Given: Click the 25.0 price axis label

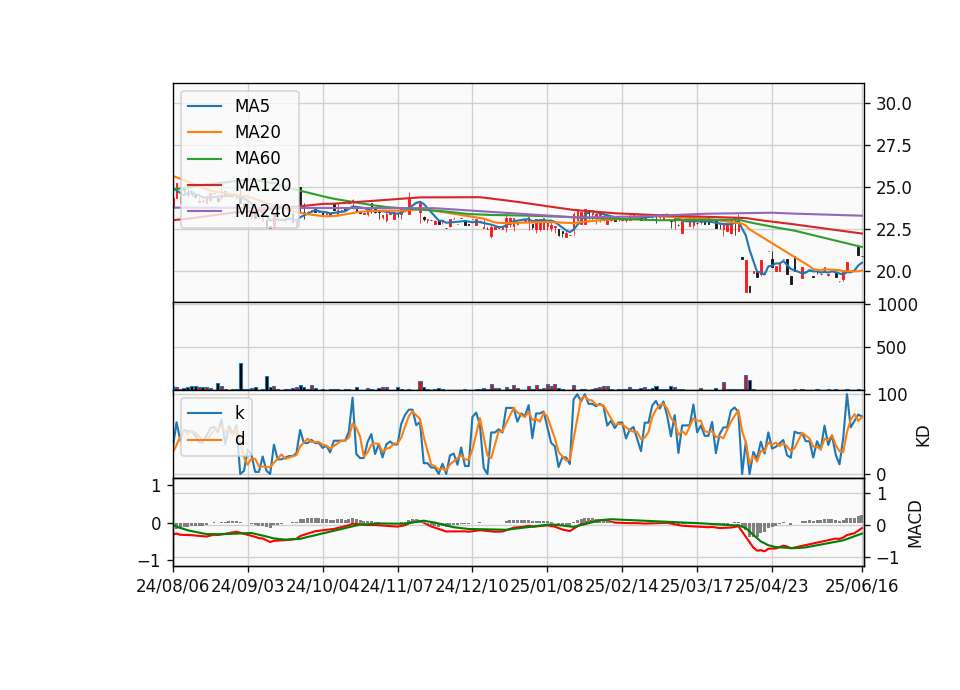Looking at the screenshot, I should pyautogui.click(x=894, y=188).
